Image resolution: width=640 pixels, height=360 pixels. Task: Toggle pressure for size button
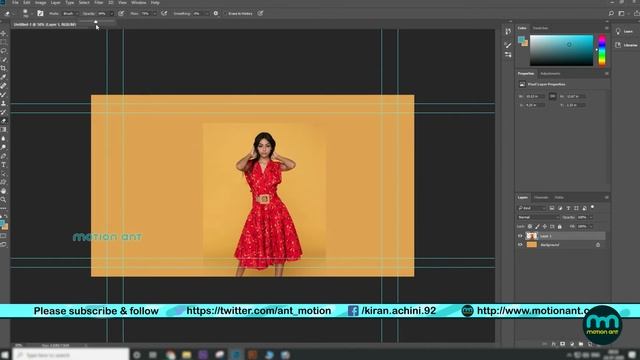260,13
